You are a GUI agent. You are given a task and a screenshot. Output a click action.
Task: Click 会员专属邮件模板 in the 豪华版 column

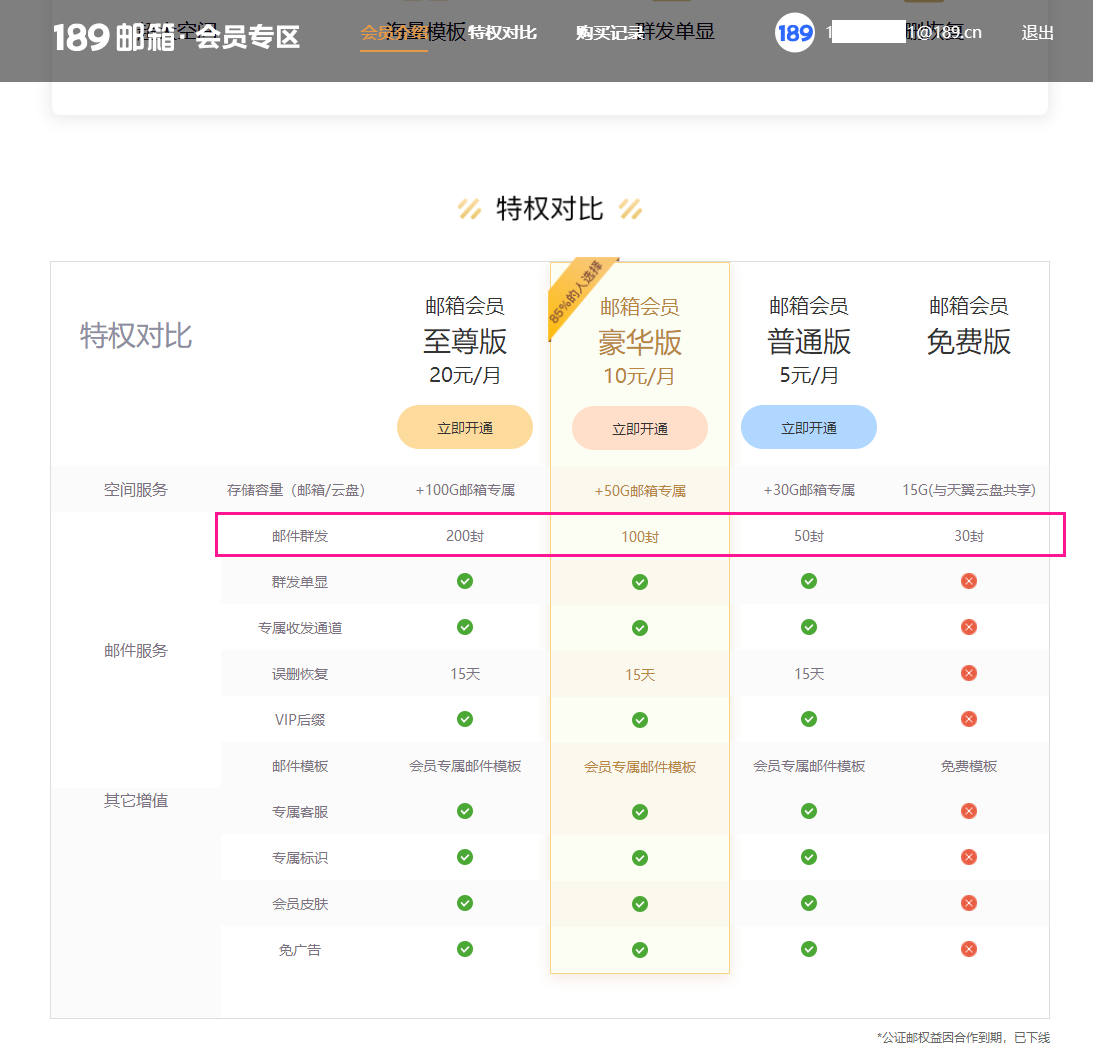pyautogui.click(x=640, y=767)
